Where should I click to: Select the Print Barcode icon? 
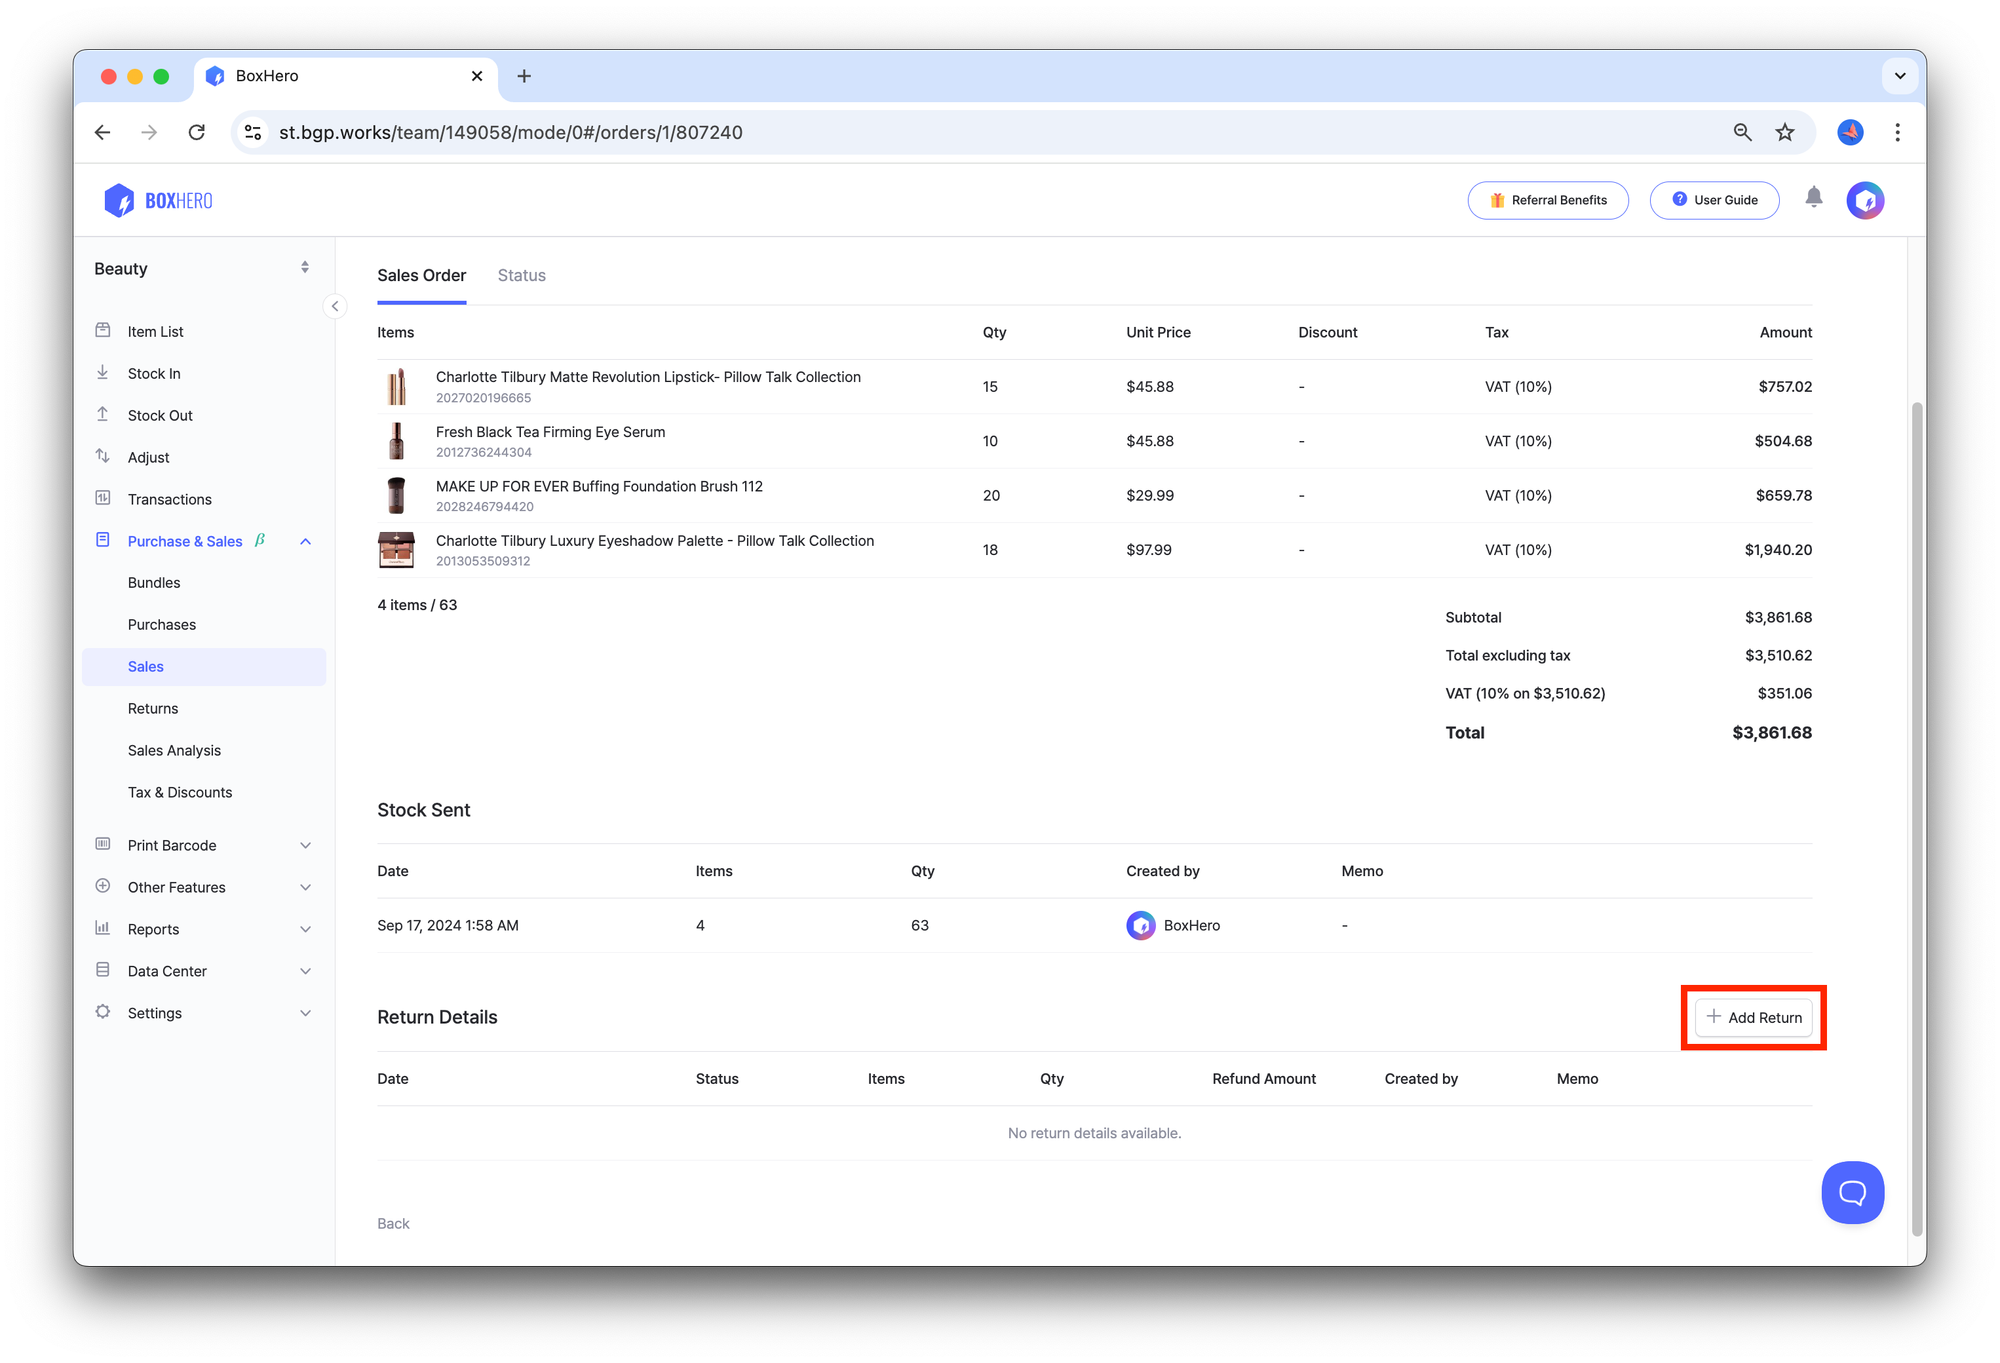pos(104,845)
